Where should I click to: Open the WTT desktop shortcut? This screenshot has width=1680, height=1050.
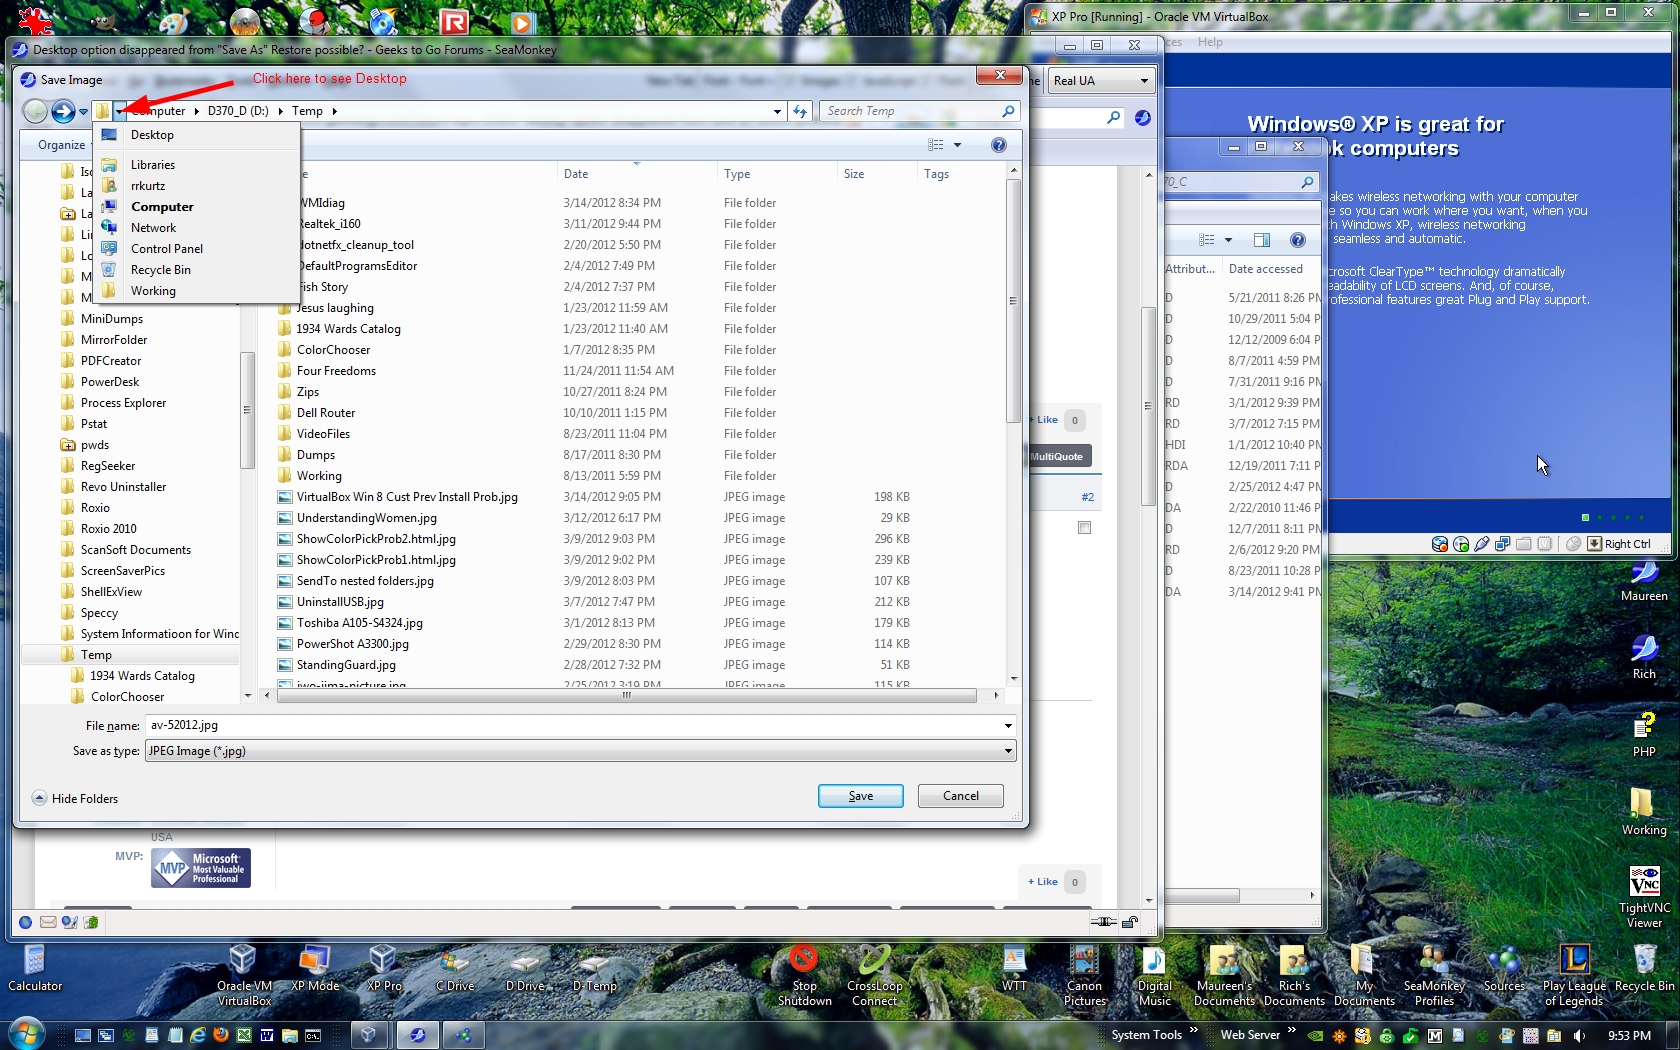pyautogui.click(x=1014, y=968)
